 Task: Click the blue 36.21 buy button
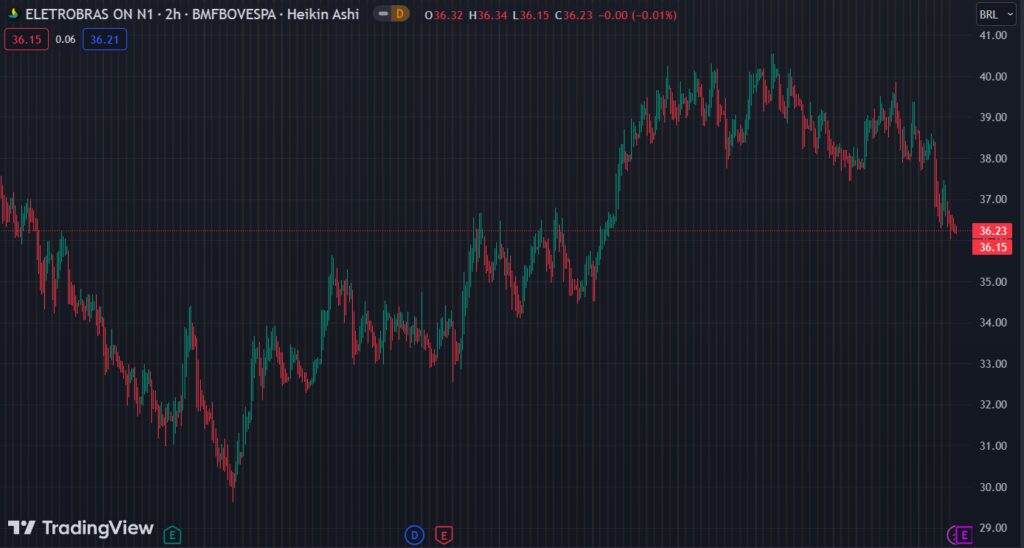point(104,39)
